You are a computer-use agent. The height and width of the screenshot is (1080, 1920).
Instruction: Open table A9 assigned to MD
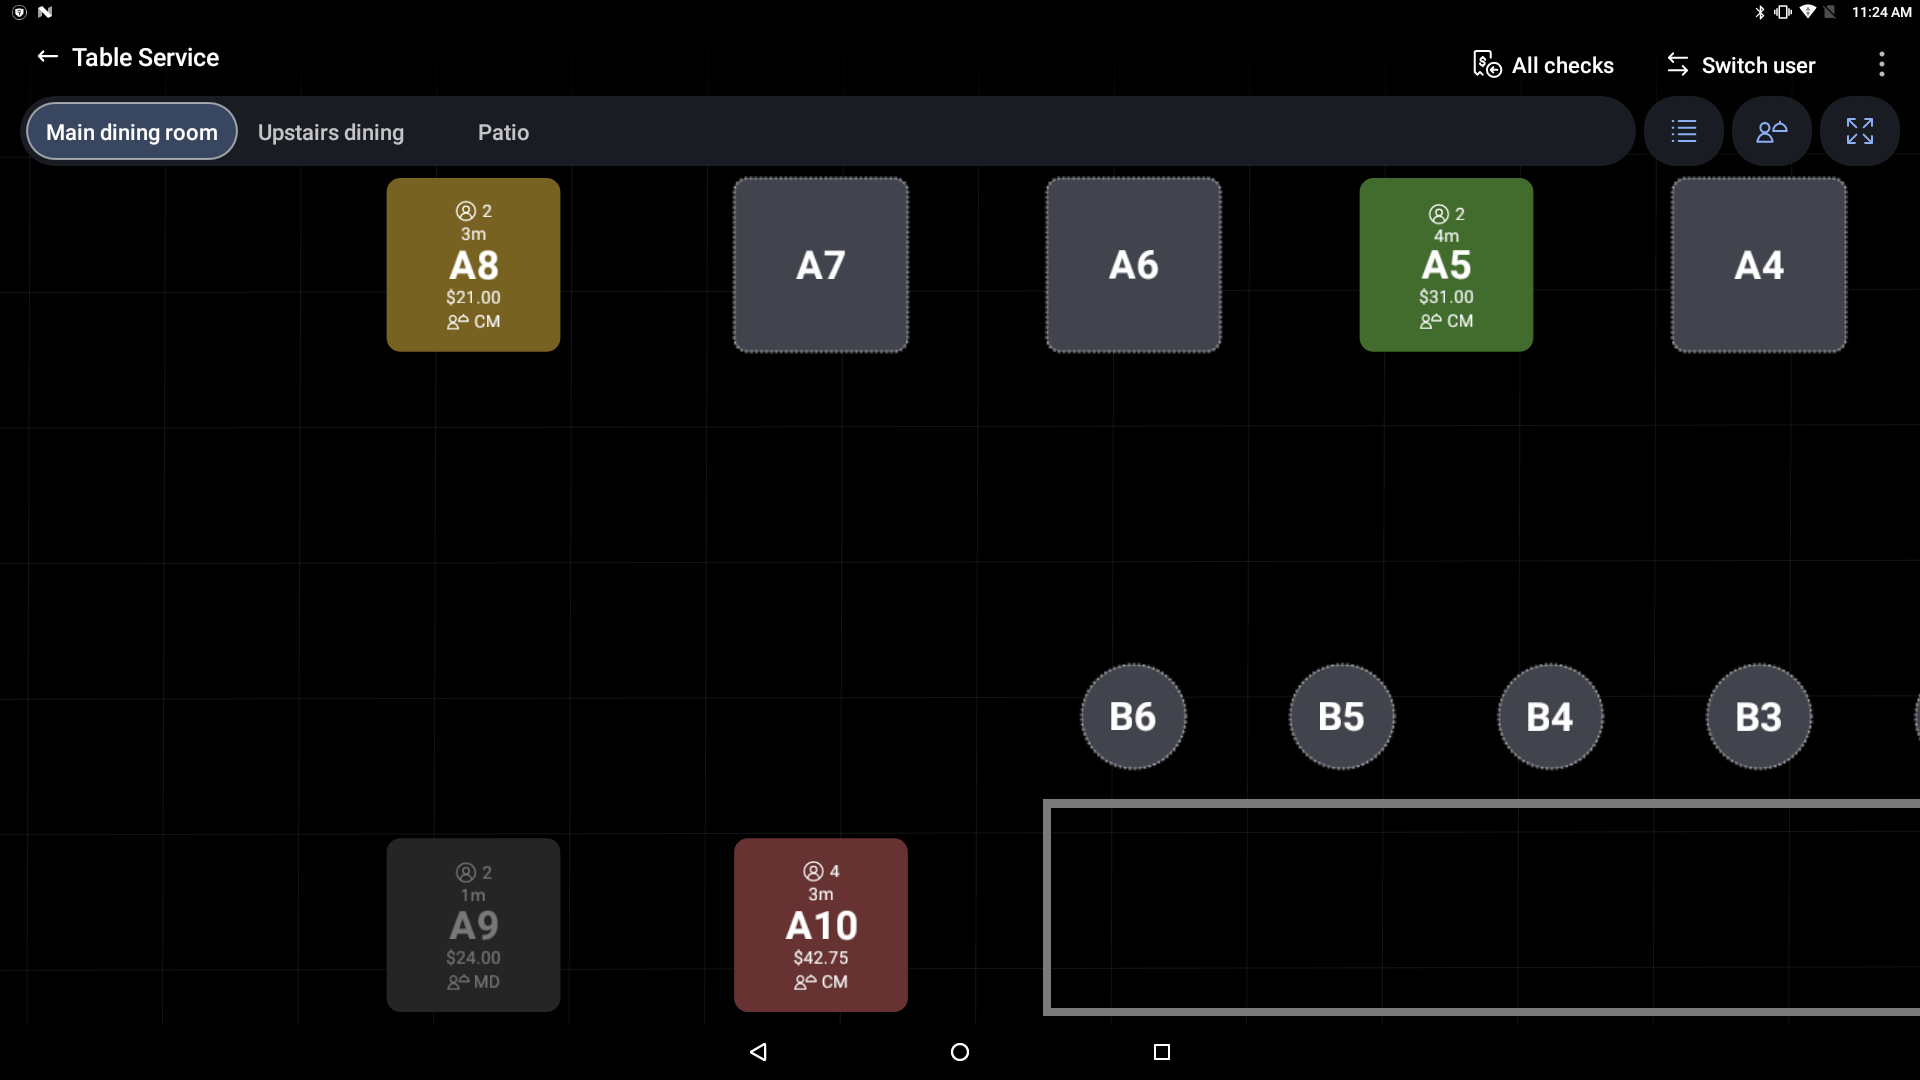(472, 924)
